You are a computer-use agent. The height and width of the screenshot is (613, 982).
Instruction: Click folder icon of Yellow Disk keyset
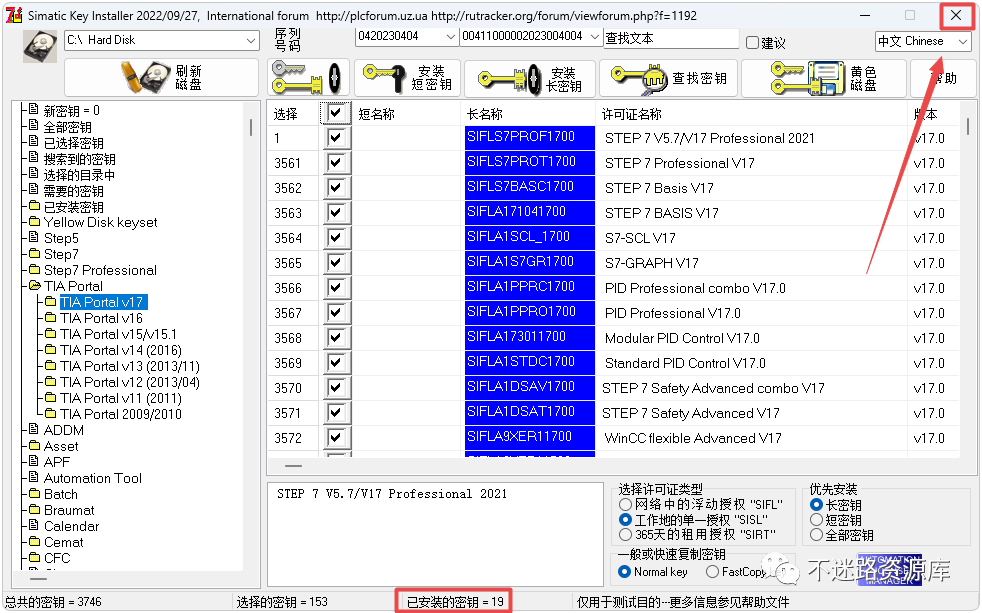point(34,222)
